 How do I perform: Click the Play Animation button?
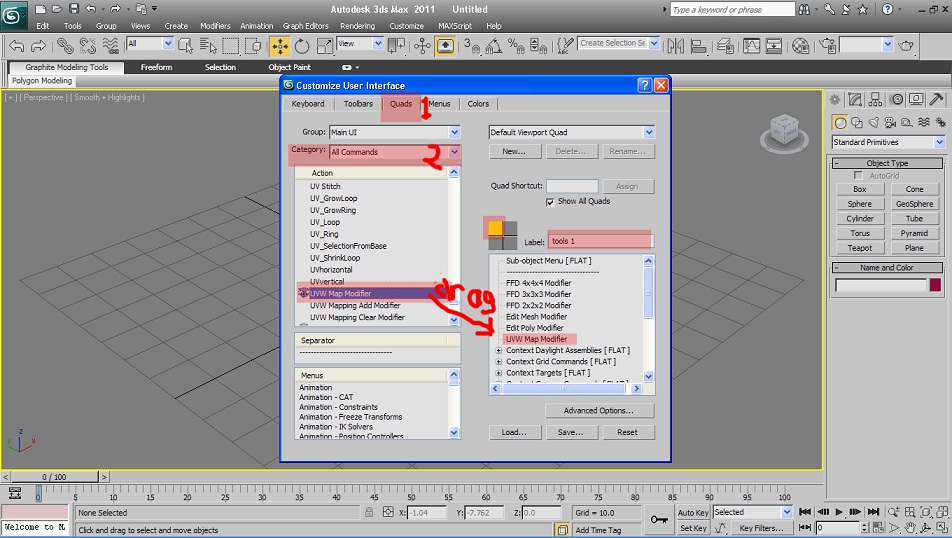pyautogui.click(x=839, y=512)
